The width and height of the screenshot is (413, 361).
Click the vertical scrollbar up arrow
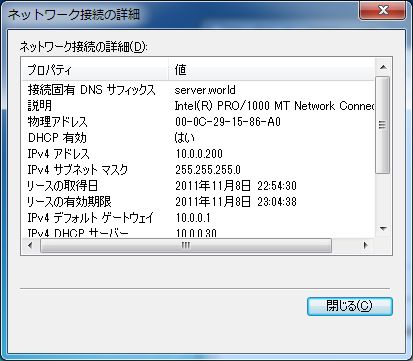point(383,68)
